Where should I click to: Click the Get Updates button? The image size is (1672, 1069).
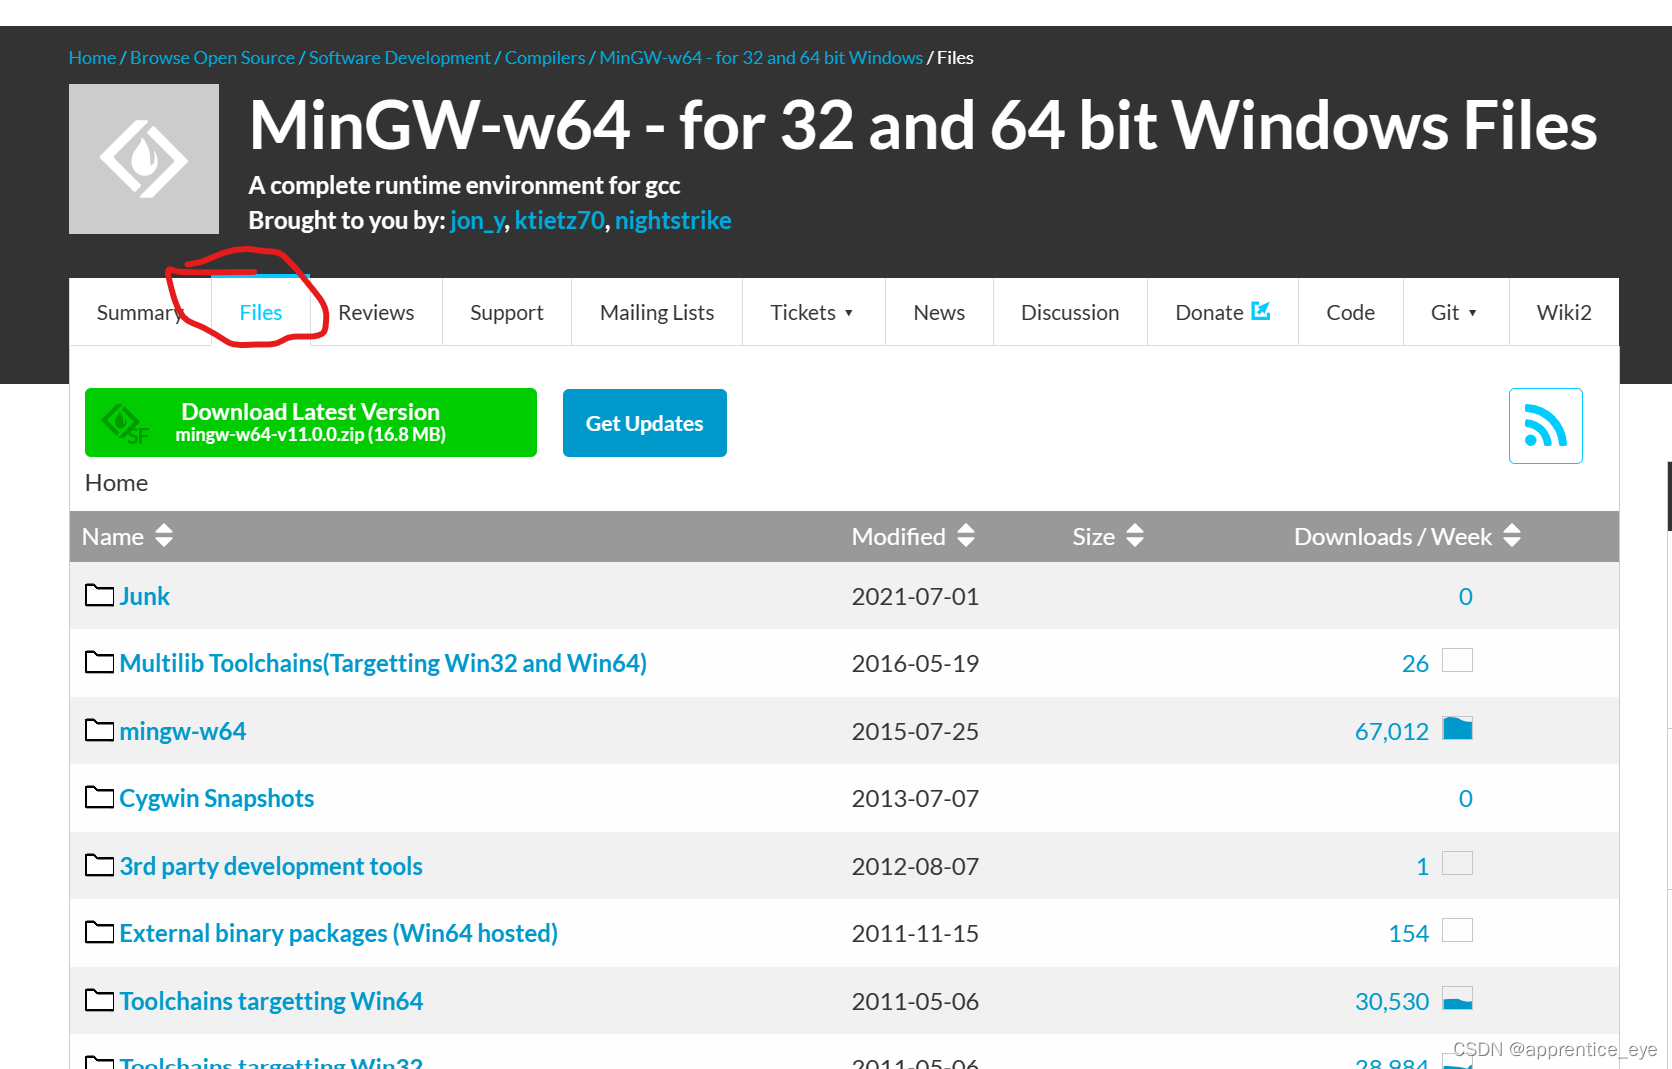point(645,423)
